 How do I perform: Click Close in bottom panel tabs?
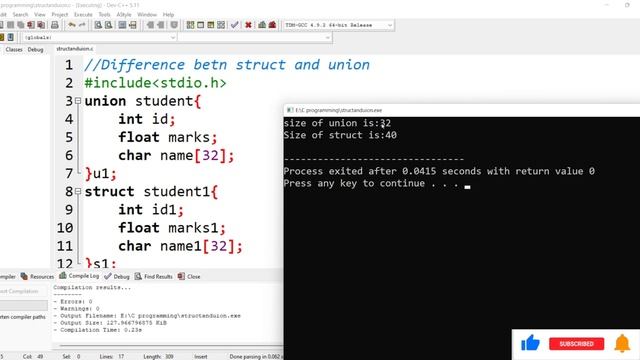coord(189,276)
